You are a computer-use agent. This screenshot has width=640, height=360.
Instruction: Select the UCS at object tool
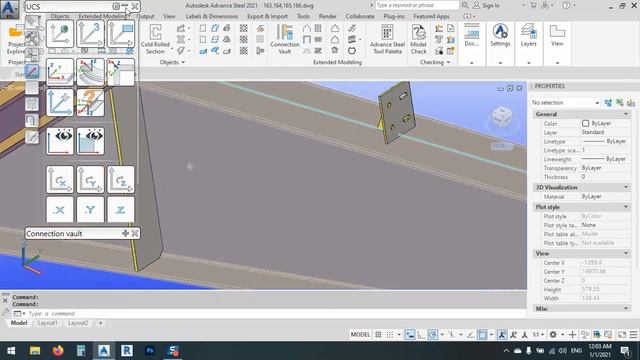(60, 33)
